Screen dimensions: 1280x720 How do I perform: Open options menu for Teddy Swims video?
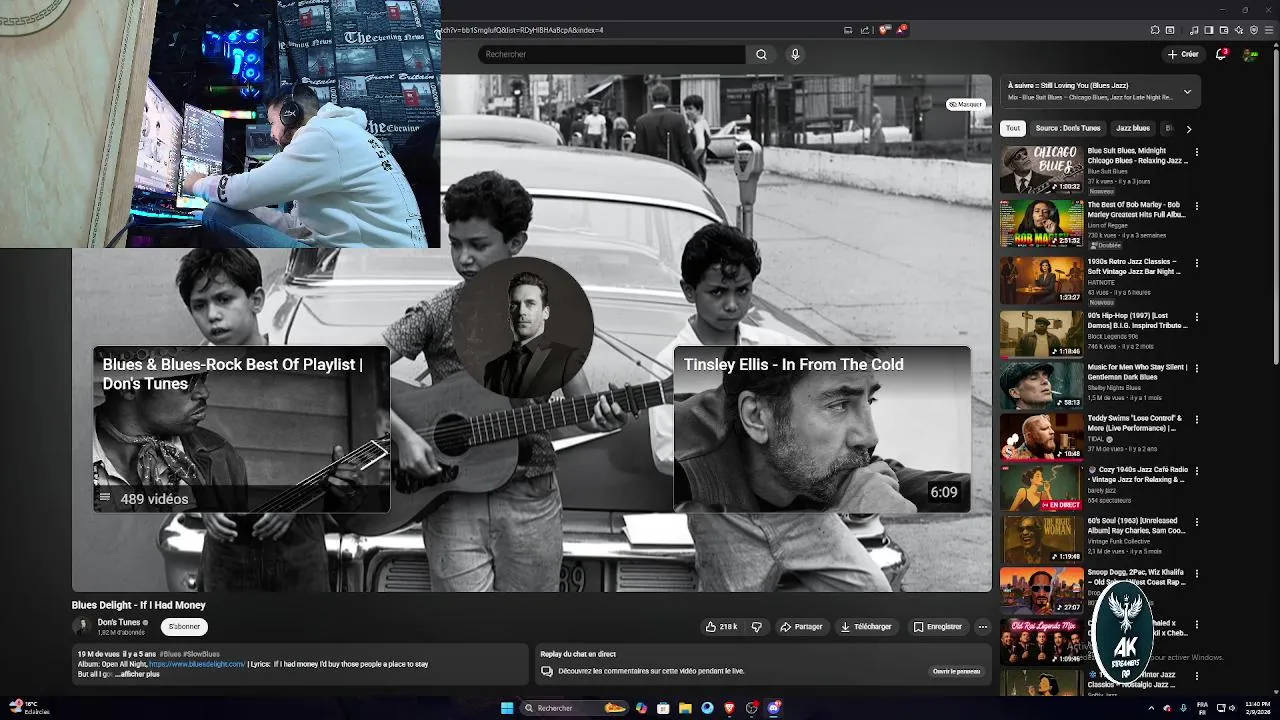click(x=1196, y=419)
